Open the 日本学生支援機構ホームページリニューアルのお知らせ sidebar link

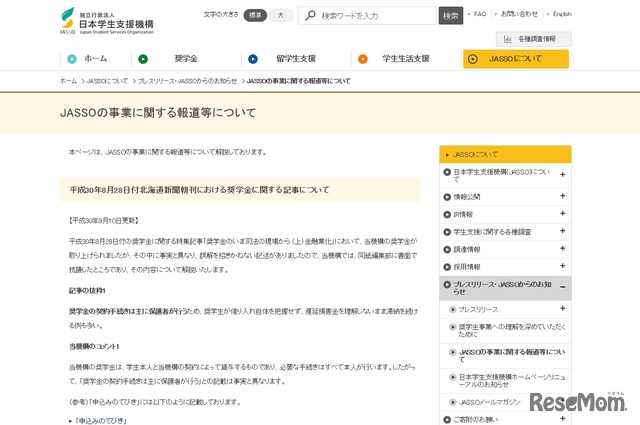tap(512, 381)
